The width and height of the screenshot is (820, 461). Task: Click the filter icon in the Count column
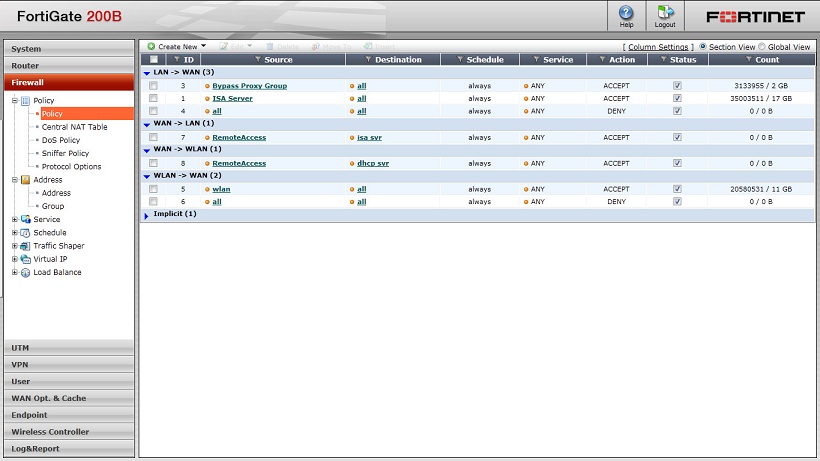pyautogui.click(x=749, y=60)
